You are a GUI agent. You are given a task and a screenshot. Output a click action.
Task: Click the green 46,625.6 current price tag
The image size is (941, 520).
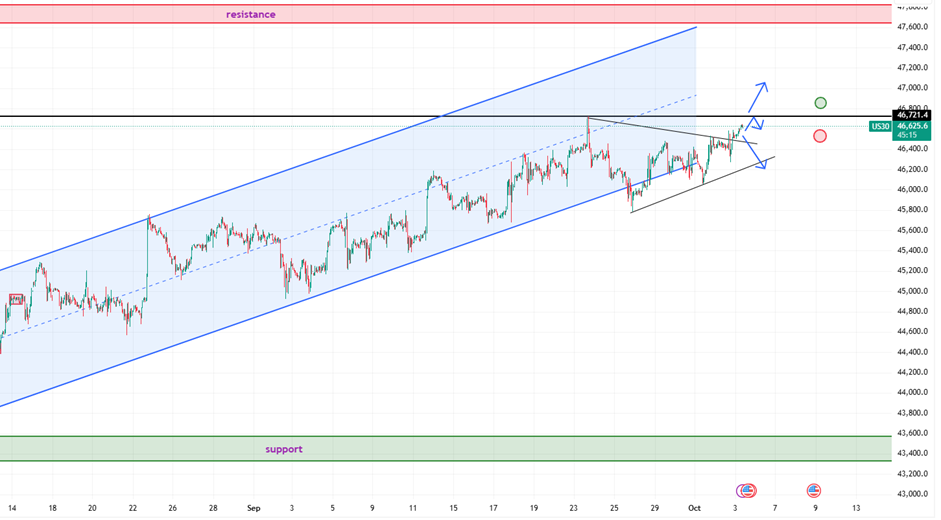coord(914,127)
